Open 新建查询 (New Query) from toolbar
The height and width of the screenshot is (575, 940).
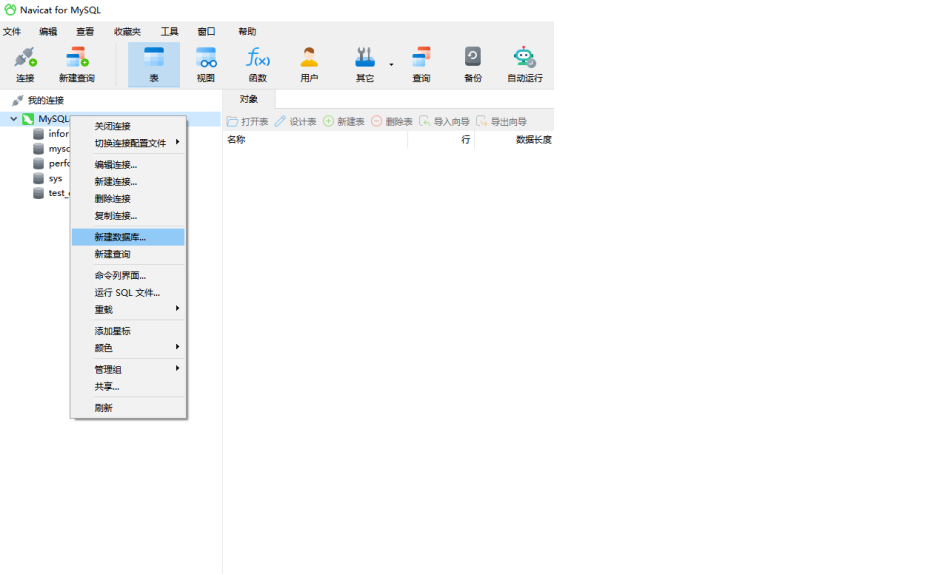[x=77, y=64]
